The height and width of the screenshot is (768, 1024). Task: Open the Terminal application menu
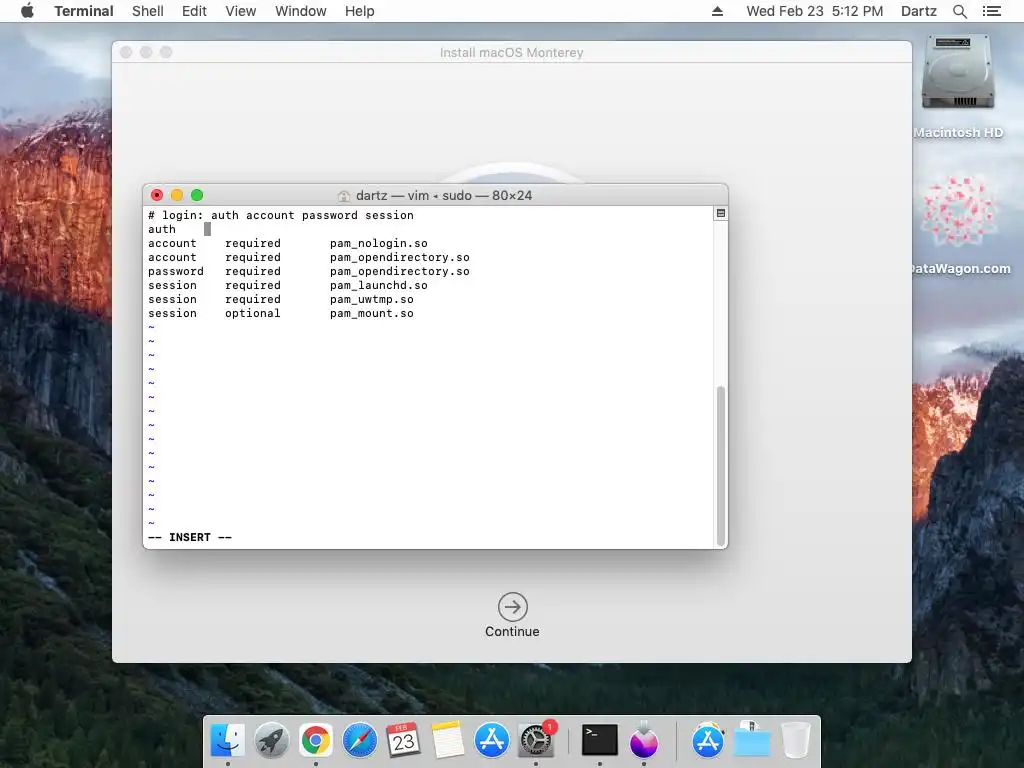[x=84, y=11]
